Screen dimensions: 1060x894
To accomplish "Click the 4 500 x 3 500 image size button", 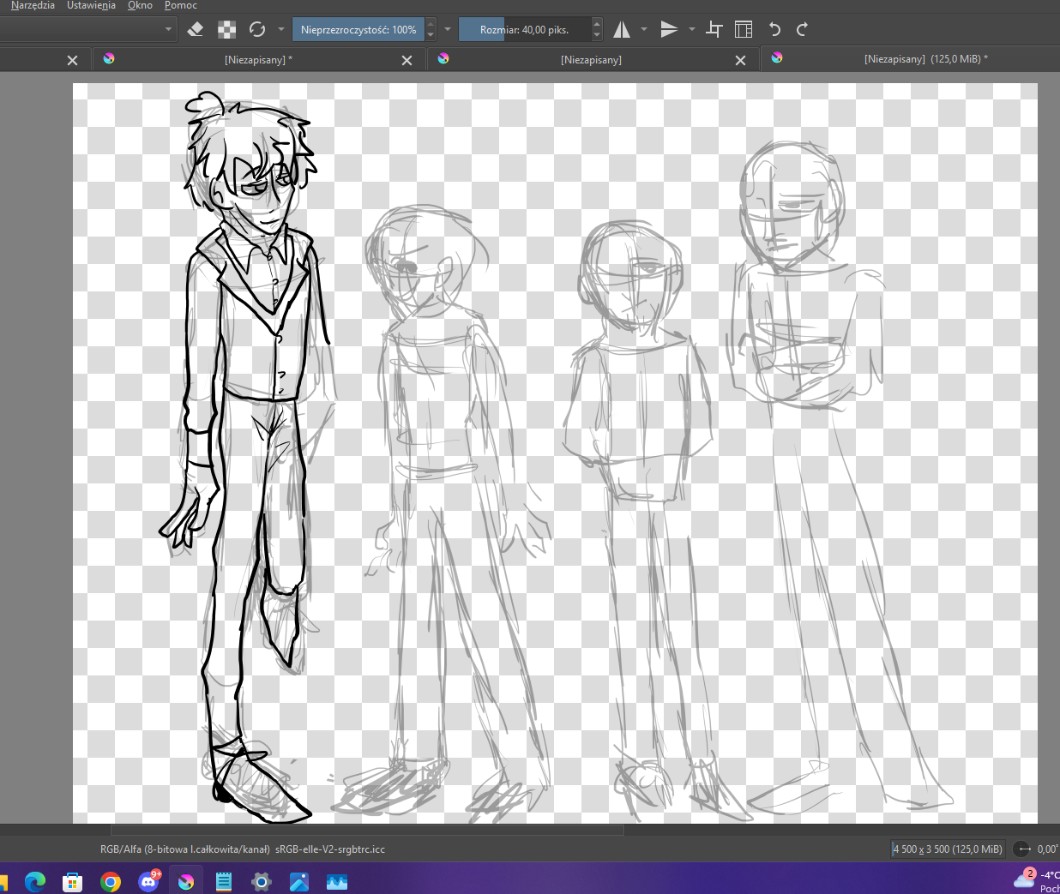I will [947, 849].
